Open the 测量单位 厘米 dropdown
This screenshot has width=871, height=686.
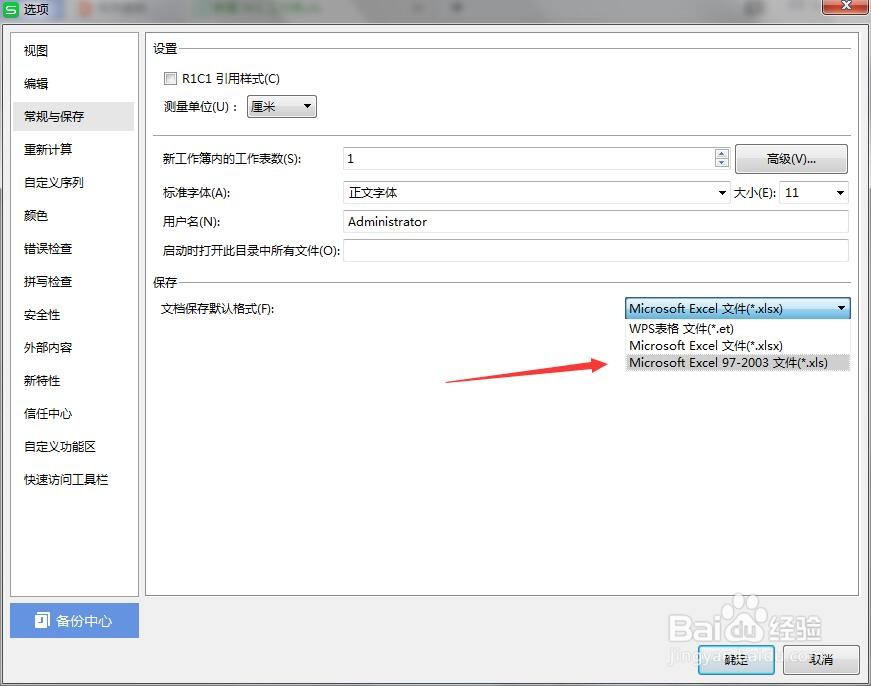[282, 106]
